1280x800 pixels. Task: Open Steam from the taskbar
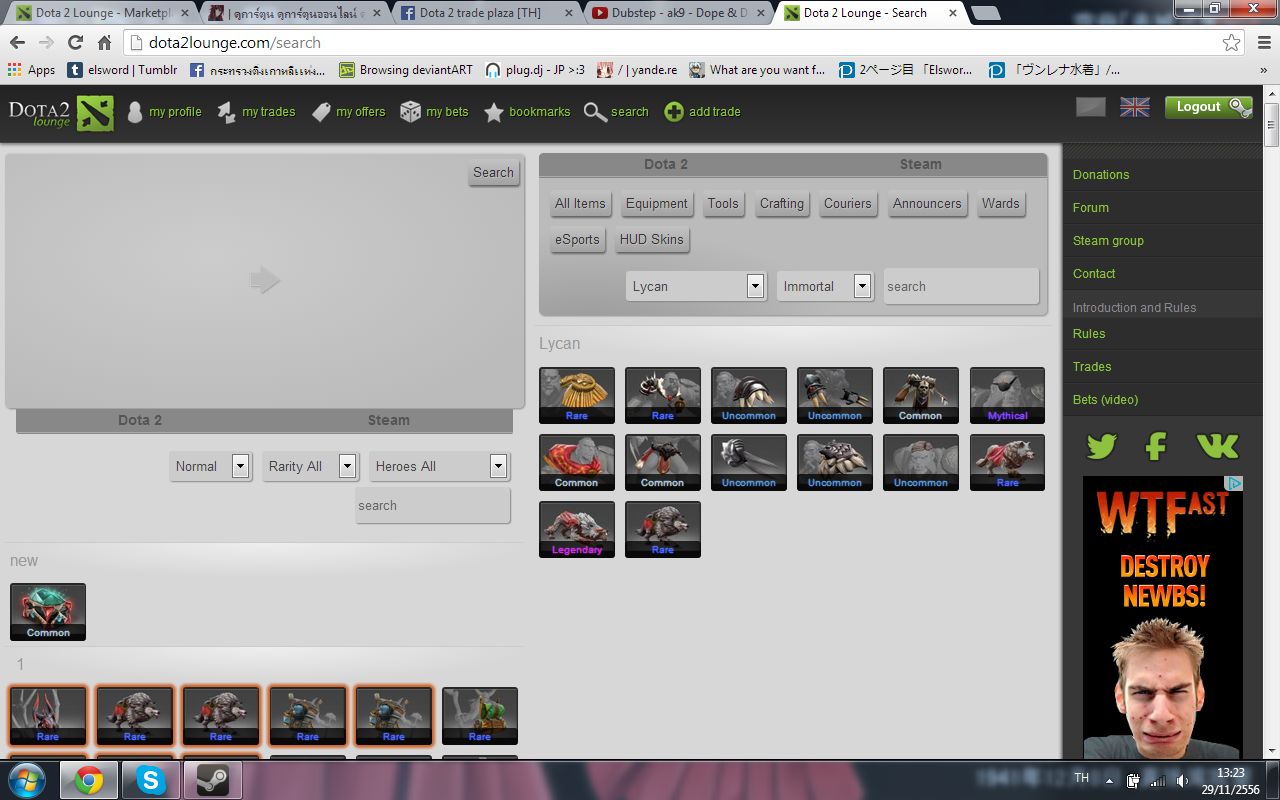coord(212,780)
